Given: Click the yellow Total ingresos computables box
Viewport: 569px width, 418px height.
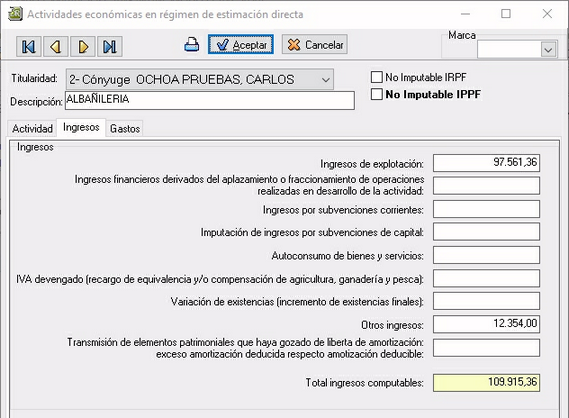Looking at the screenshot, I should 486,382.
